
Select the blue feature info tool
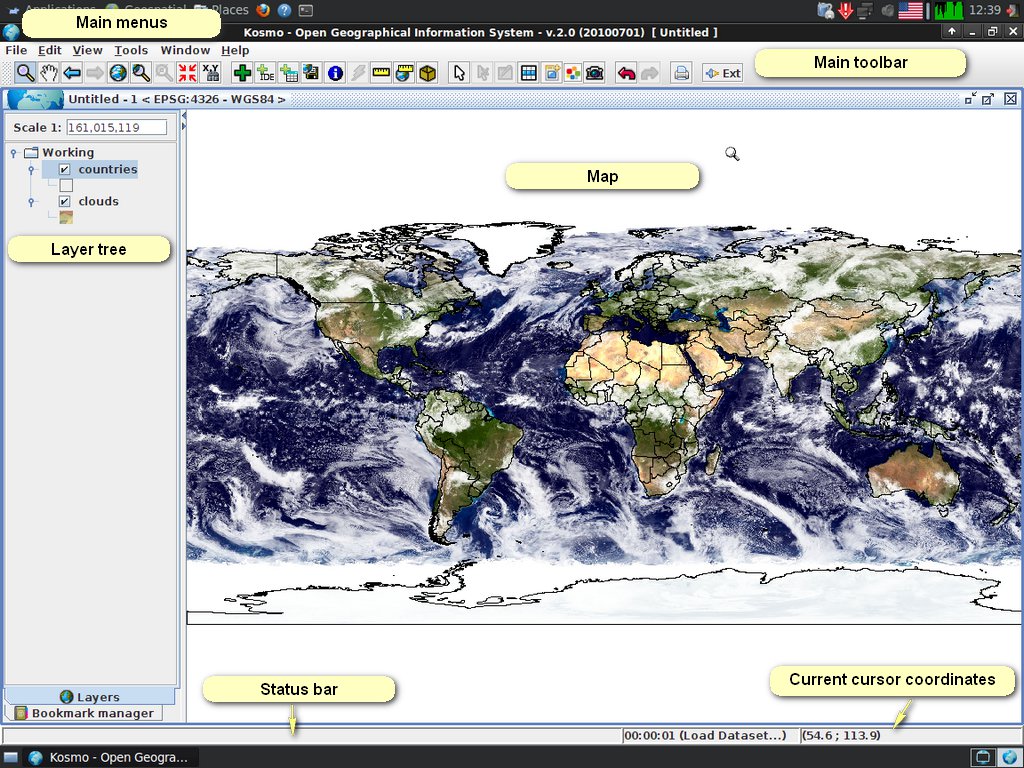click(x=335, y=72)
